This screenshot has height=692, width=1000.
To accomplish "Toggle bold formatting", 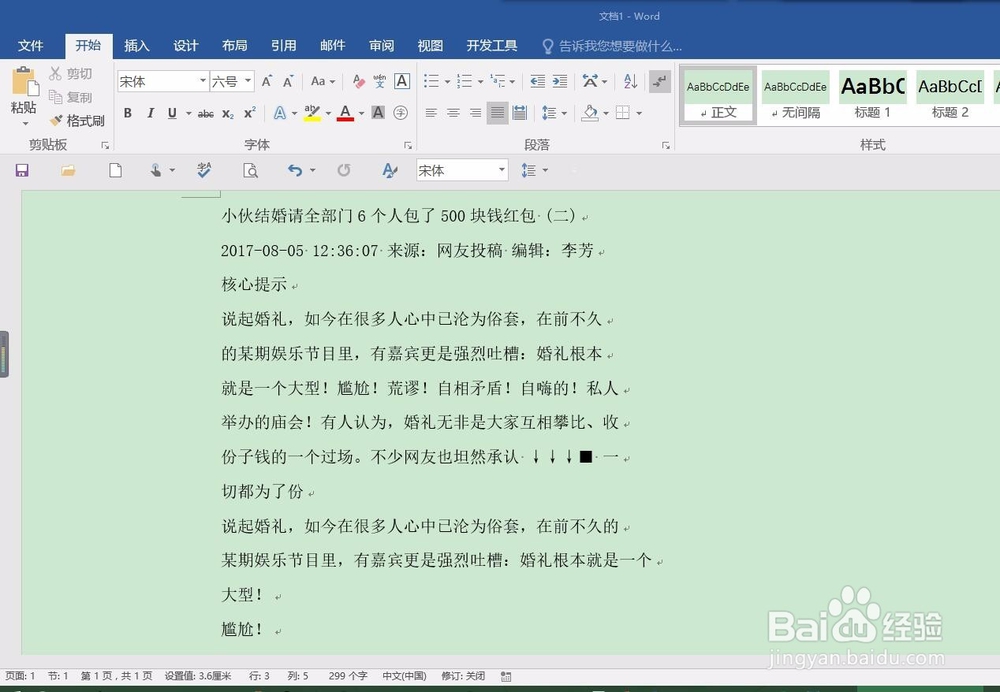I will coord(128,113).
